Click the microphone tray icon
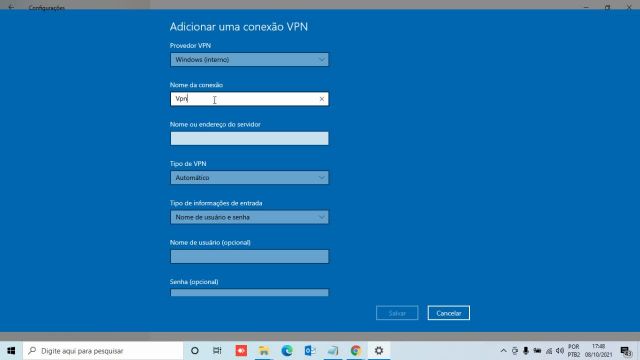 point(526,351)
